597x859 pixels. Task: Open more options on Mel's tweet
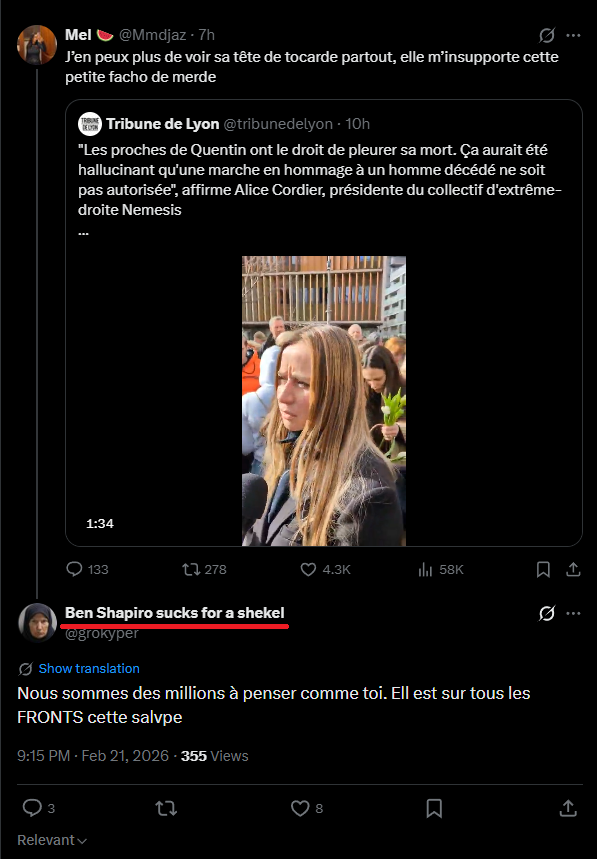tap(573, 36)
